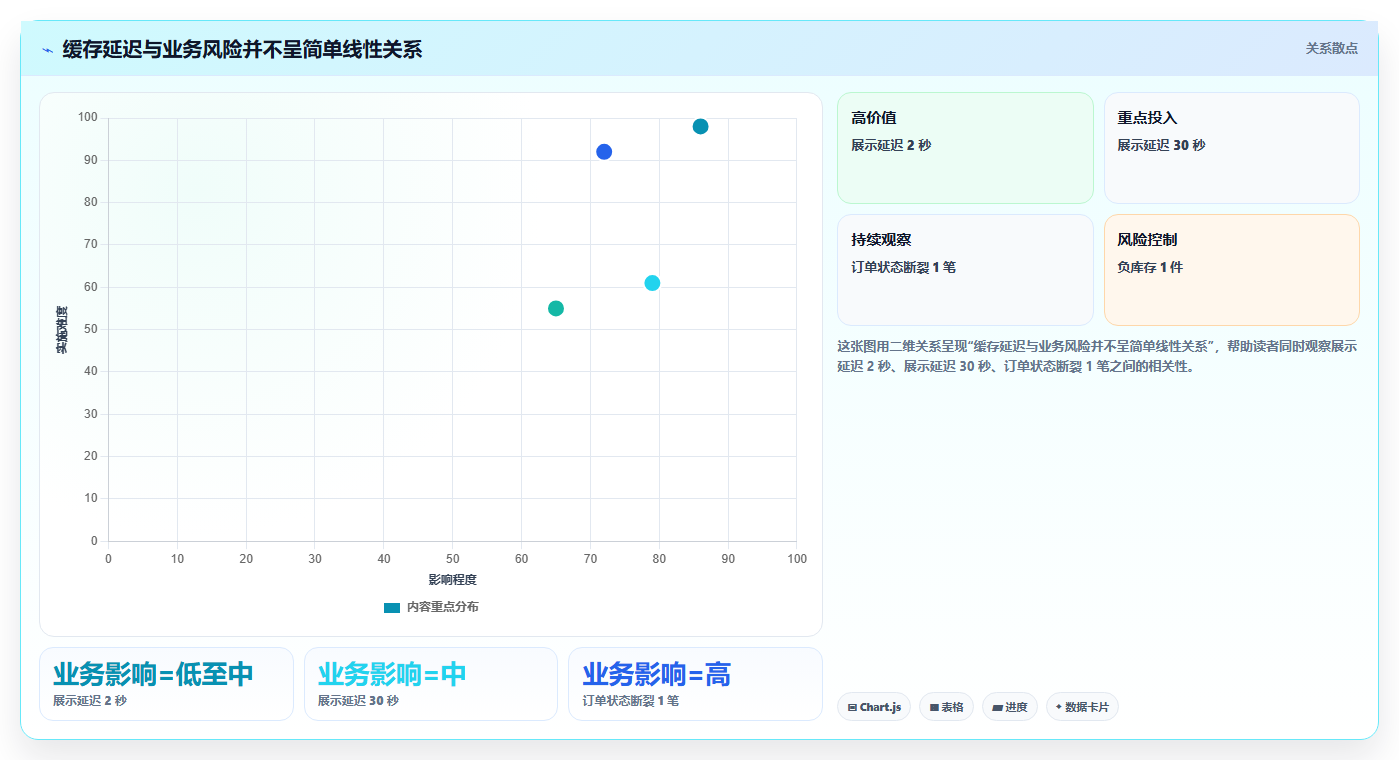Screen dimensions: 1399x760
Task: Click 订单状态断裂 1 笔 in 持续观察 card
Action: click(904, 268)
